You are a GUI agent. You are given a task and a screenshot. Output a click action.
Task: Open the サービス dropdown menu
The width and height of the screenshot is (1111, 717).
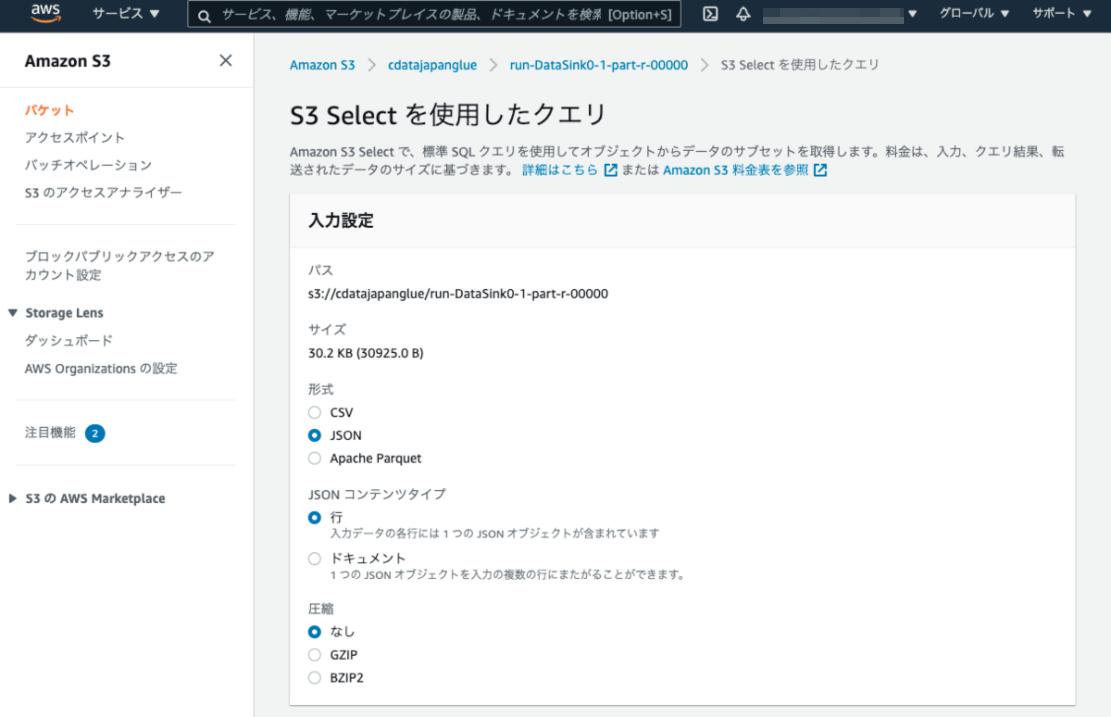click(125, 13)
